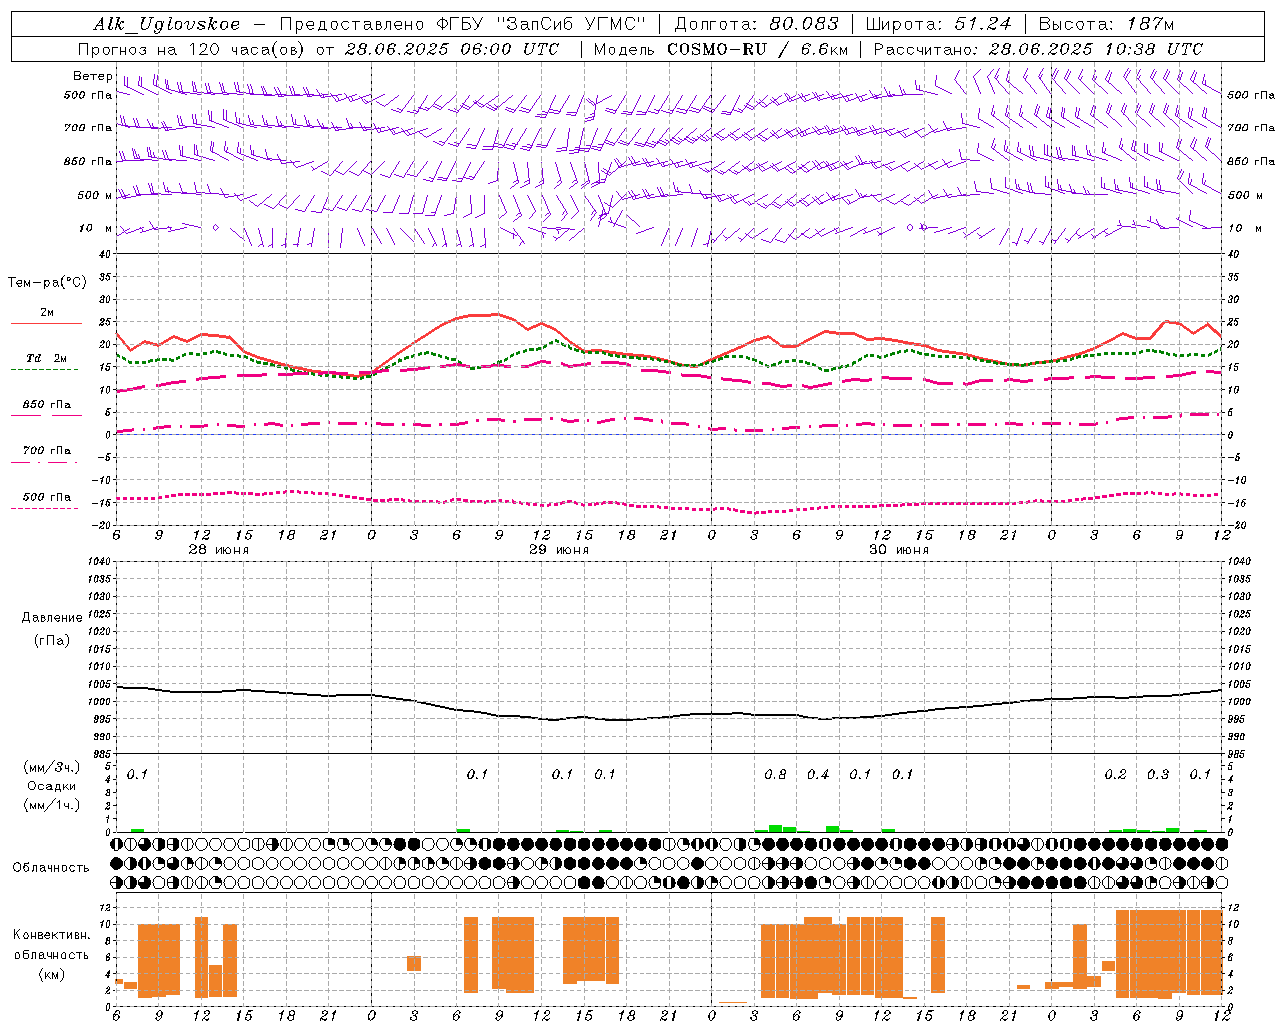Select forecast header "Прогноз на 120 часа(ов)"
Screen dimensions: 1280x1024
(x=192, y=49)
